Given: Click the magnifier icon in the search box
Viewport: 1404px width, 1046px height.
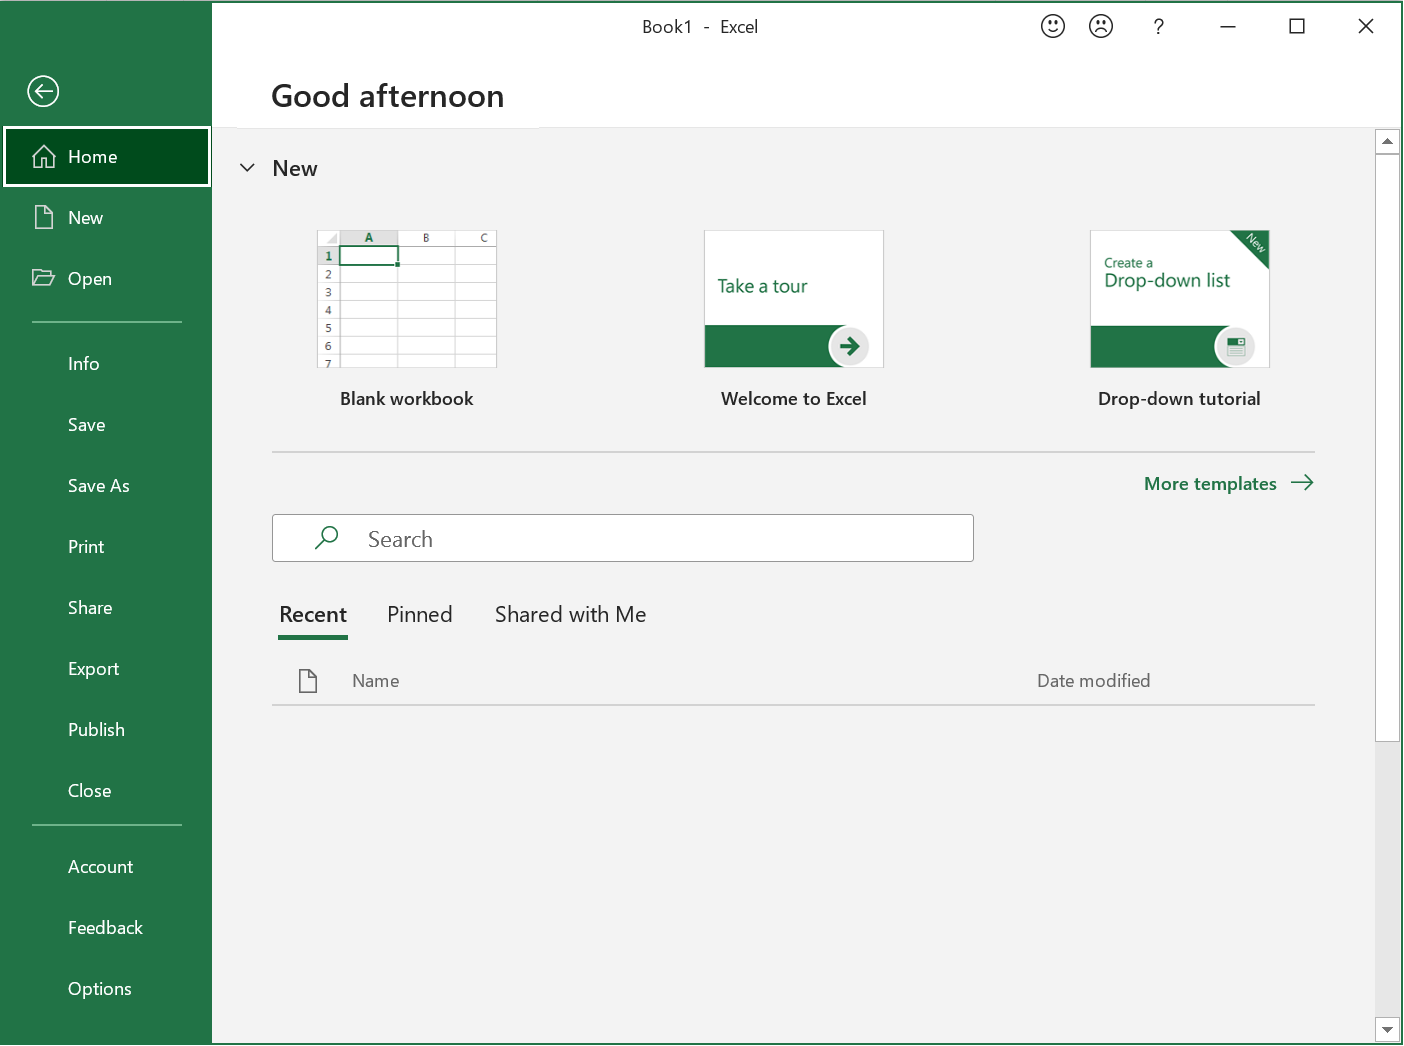Looking at the screenshot, I should (326, 538).
